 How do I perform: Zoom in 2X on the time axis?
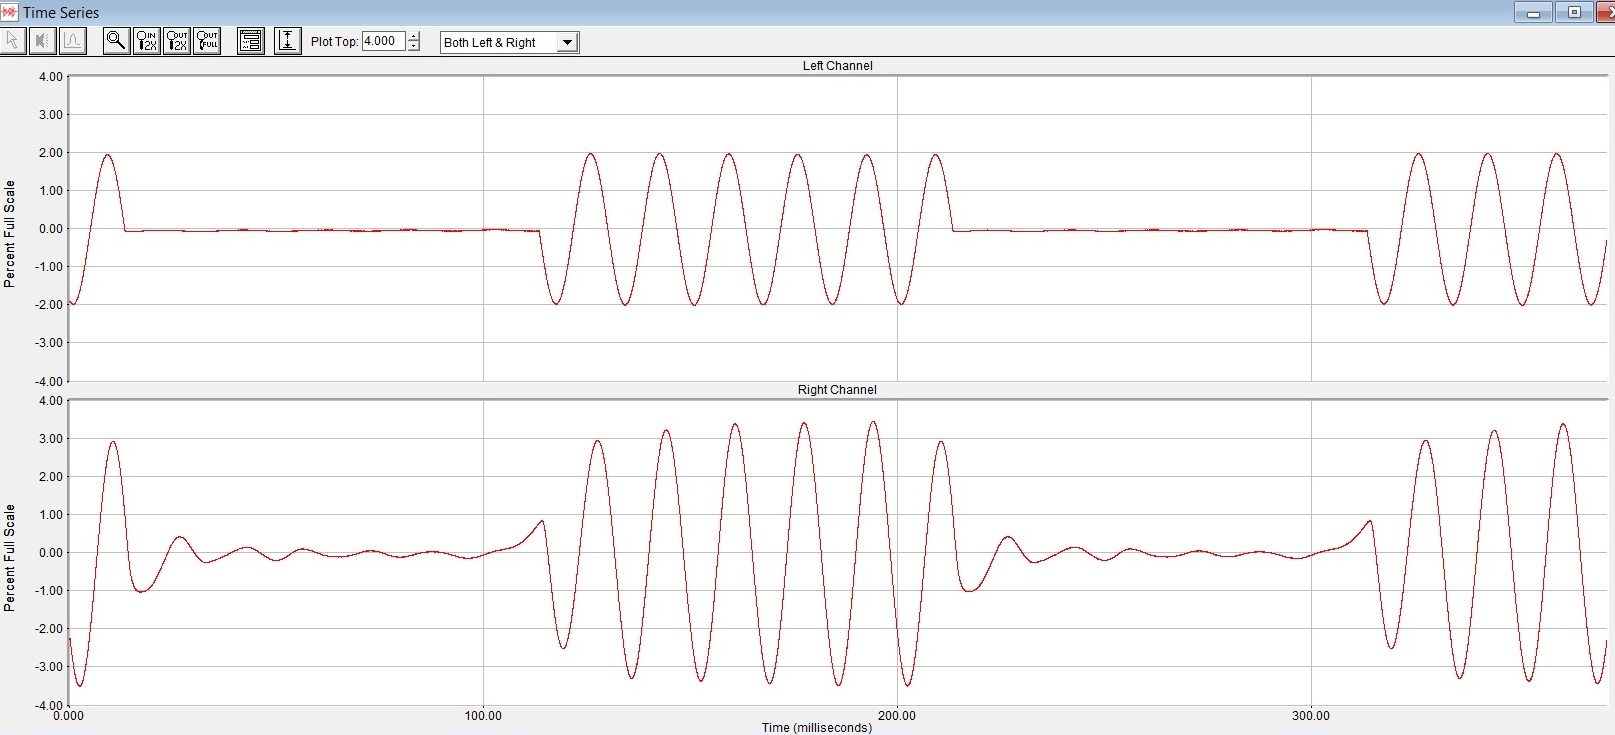click(146, 41)
